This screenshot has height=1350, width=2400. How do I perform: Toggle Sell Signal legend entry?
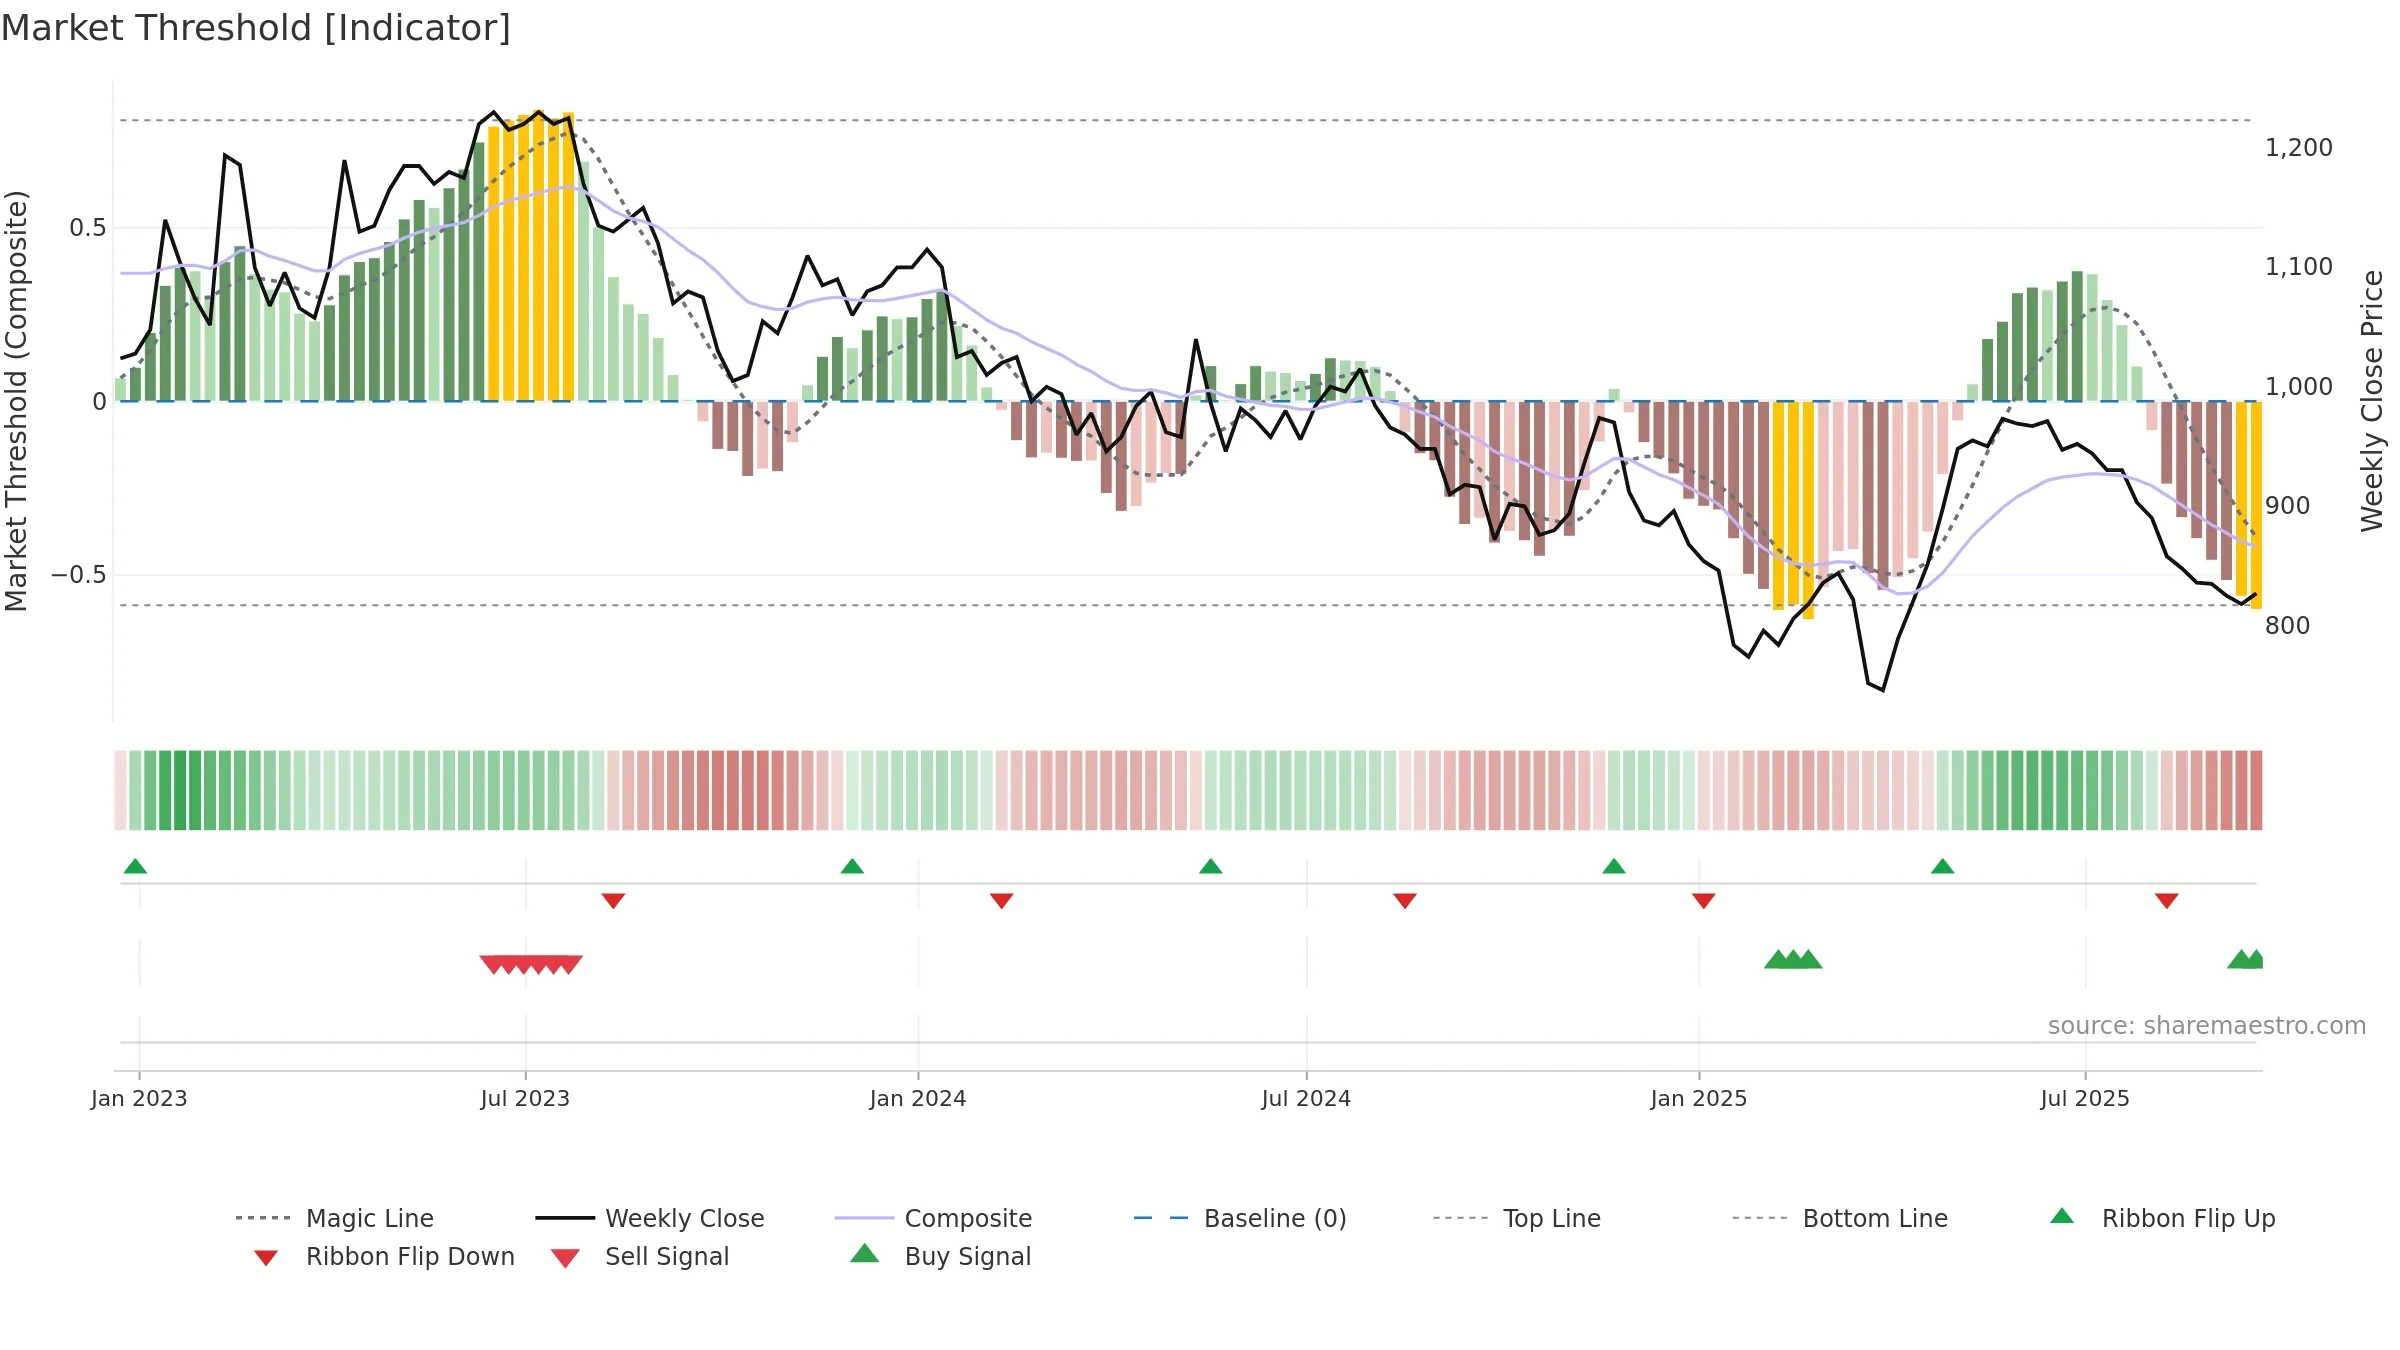[x=640, y=1257]
